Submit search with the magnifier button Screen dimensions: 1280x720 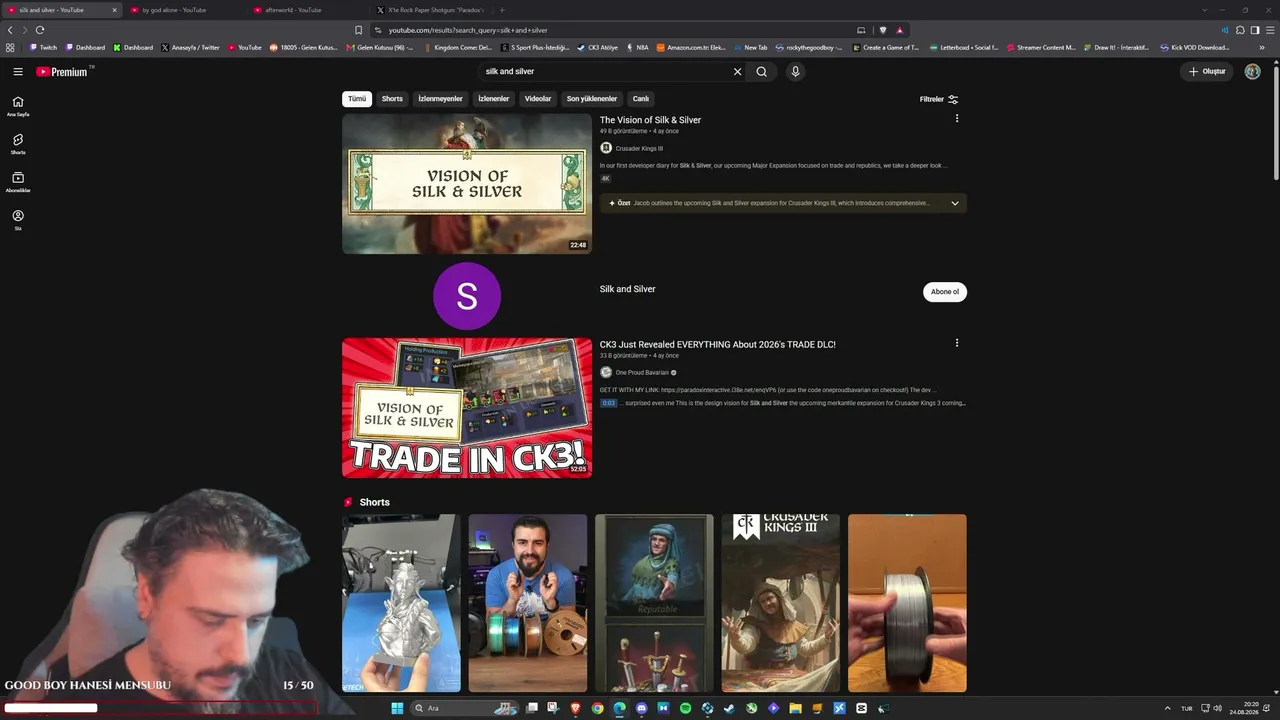(x=762, y=72)
